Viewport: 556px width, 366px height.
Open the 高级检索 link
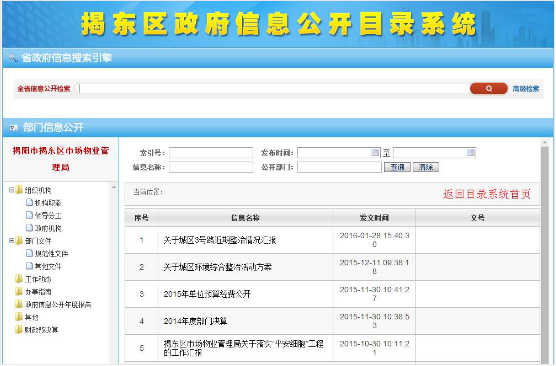coord(526,89)
